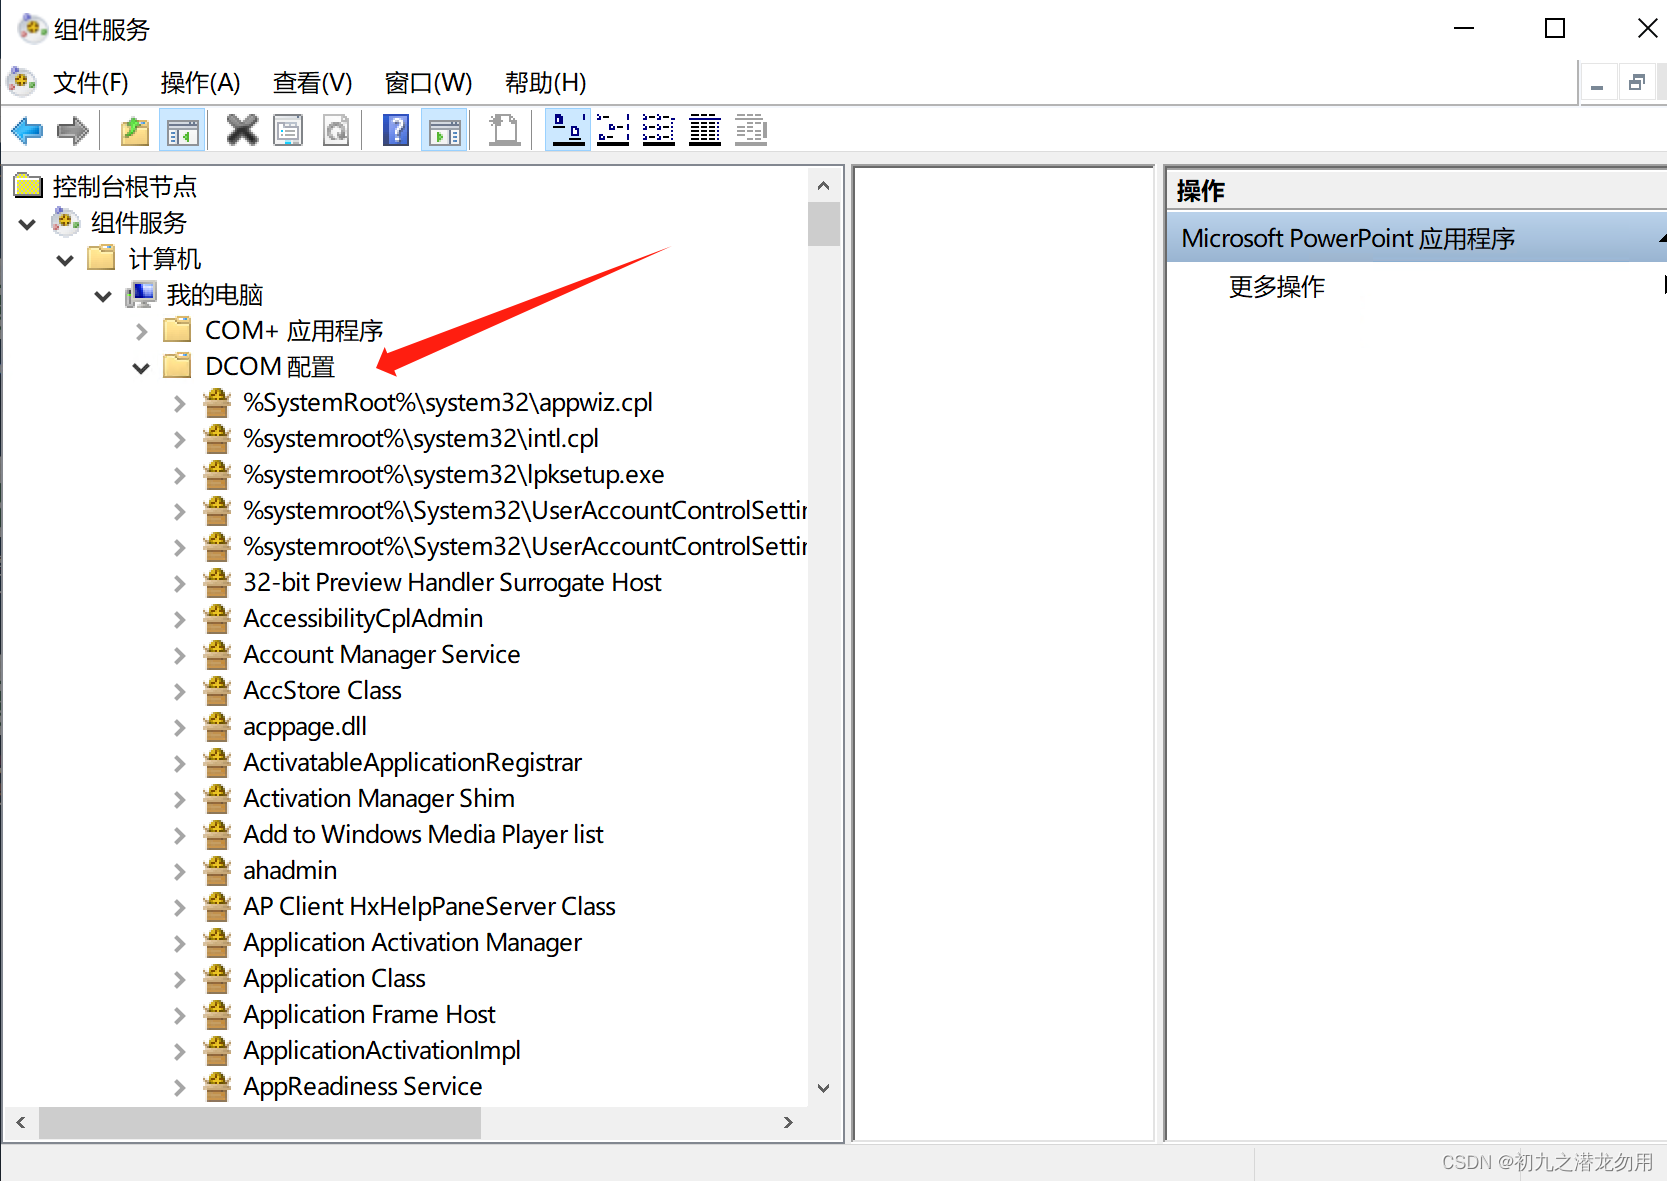Image resolution: width=1667 pixels, height=1181 pixels.
Task: Open the 文件(F) menu
Action: coord(91,82)
